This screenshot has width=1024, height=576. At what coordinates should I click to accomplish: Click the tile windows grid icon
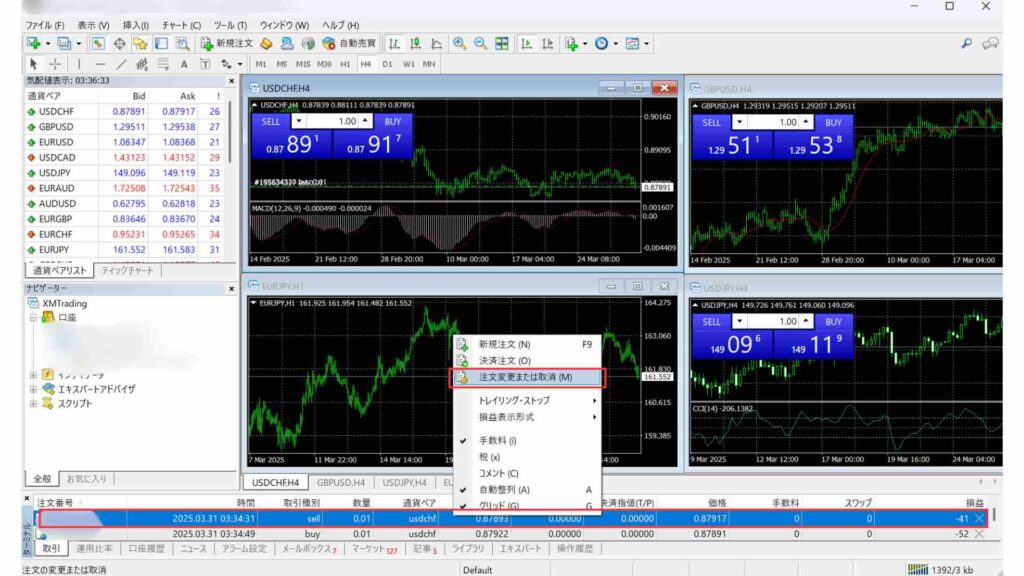coord(502,43)
